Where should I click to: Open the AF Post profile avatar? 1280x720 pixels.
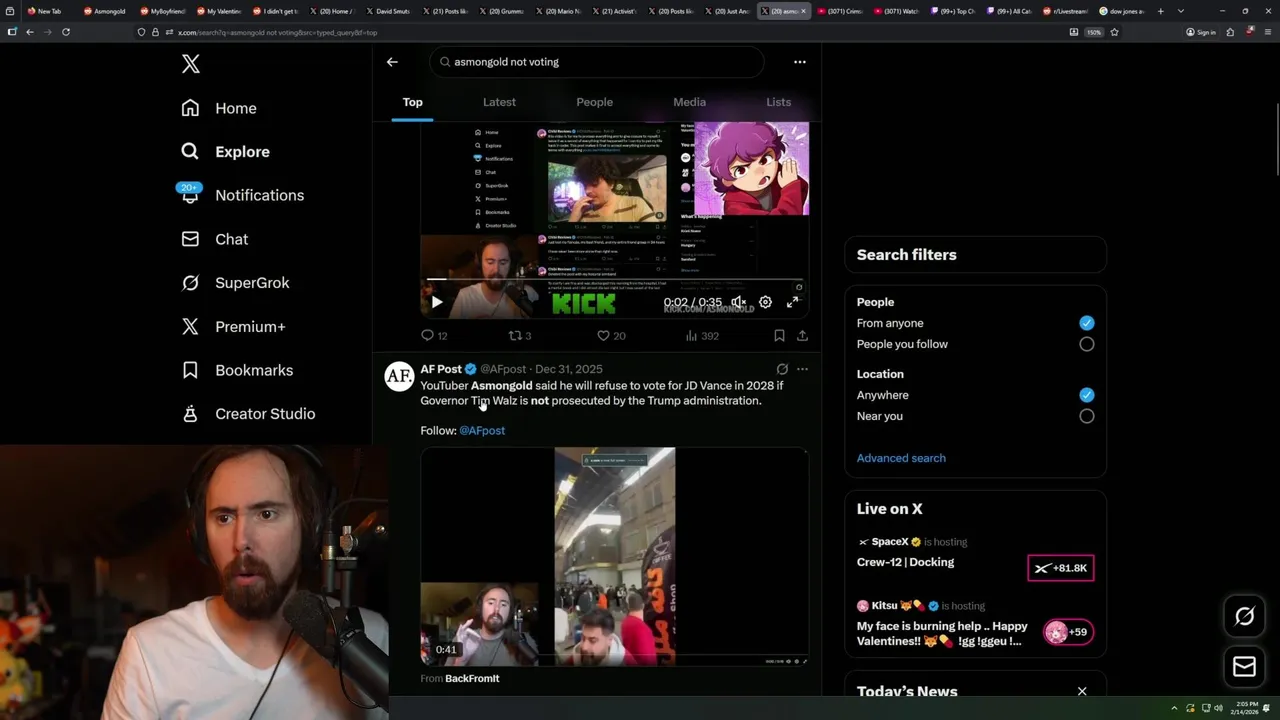pyautogui.click(x=399, y=376)
